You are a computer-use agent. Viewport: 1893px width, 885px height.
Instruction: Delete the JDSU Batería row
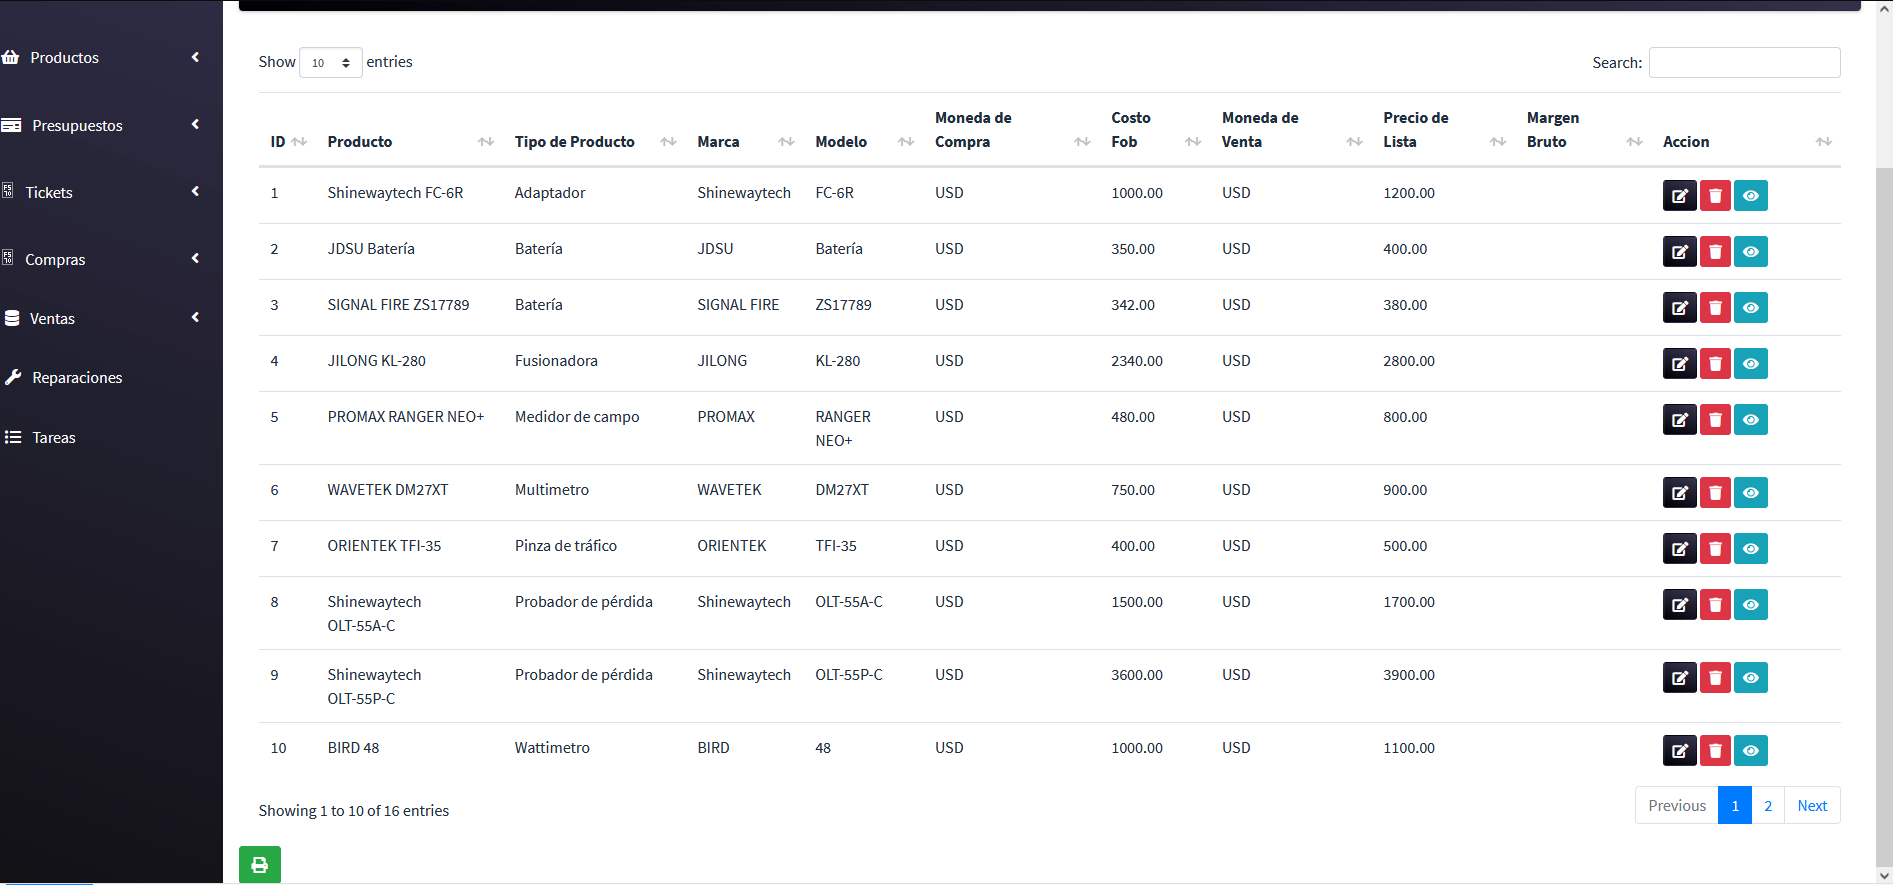click(1715, 252)
